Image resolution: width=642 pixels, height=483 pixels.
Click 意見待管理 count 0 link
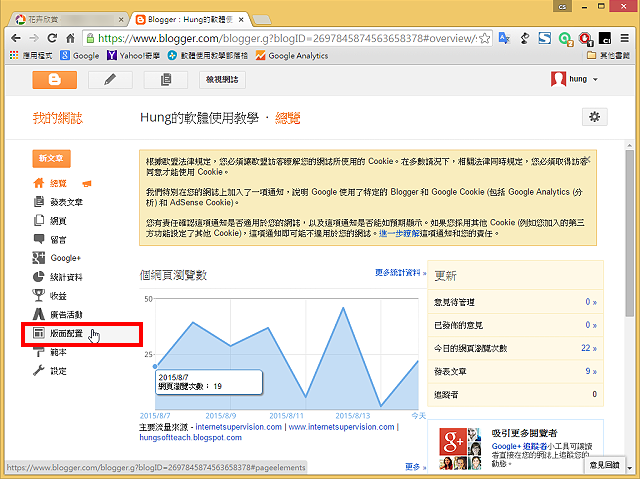point(590,302)
